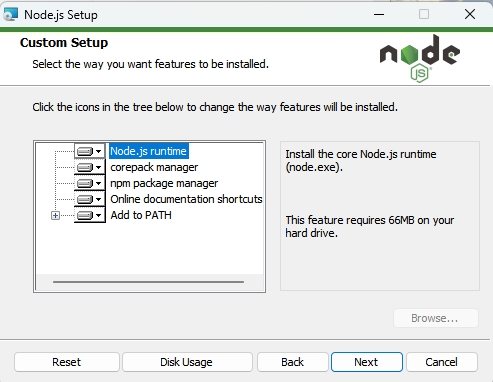Image resolution: width=493 pixels, height=382 pixels.
Task: Click the 'Install the core Node.js runtime' description
Action: (x=361, y=161)
